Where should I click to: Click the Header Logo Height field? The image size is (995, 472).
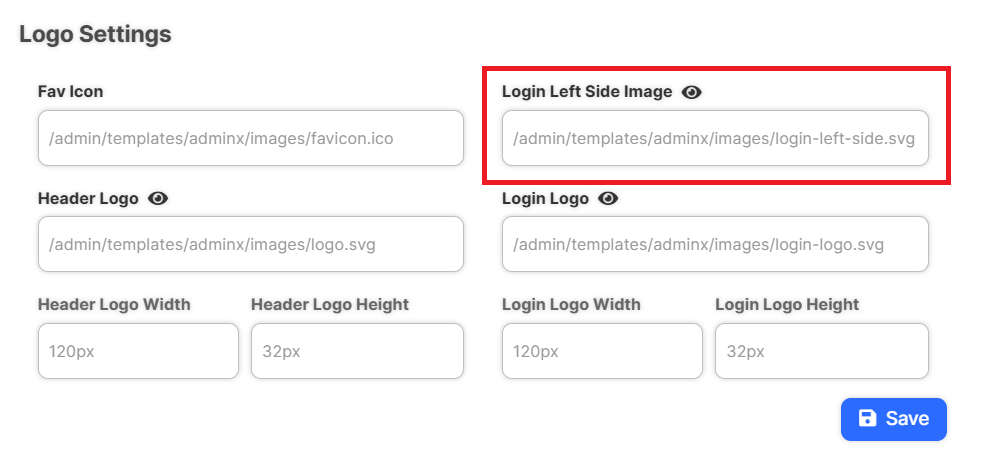(357, 351)
